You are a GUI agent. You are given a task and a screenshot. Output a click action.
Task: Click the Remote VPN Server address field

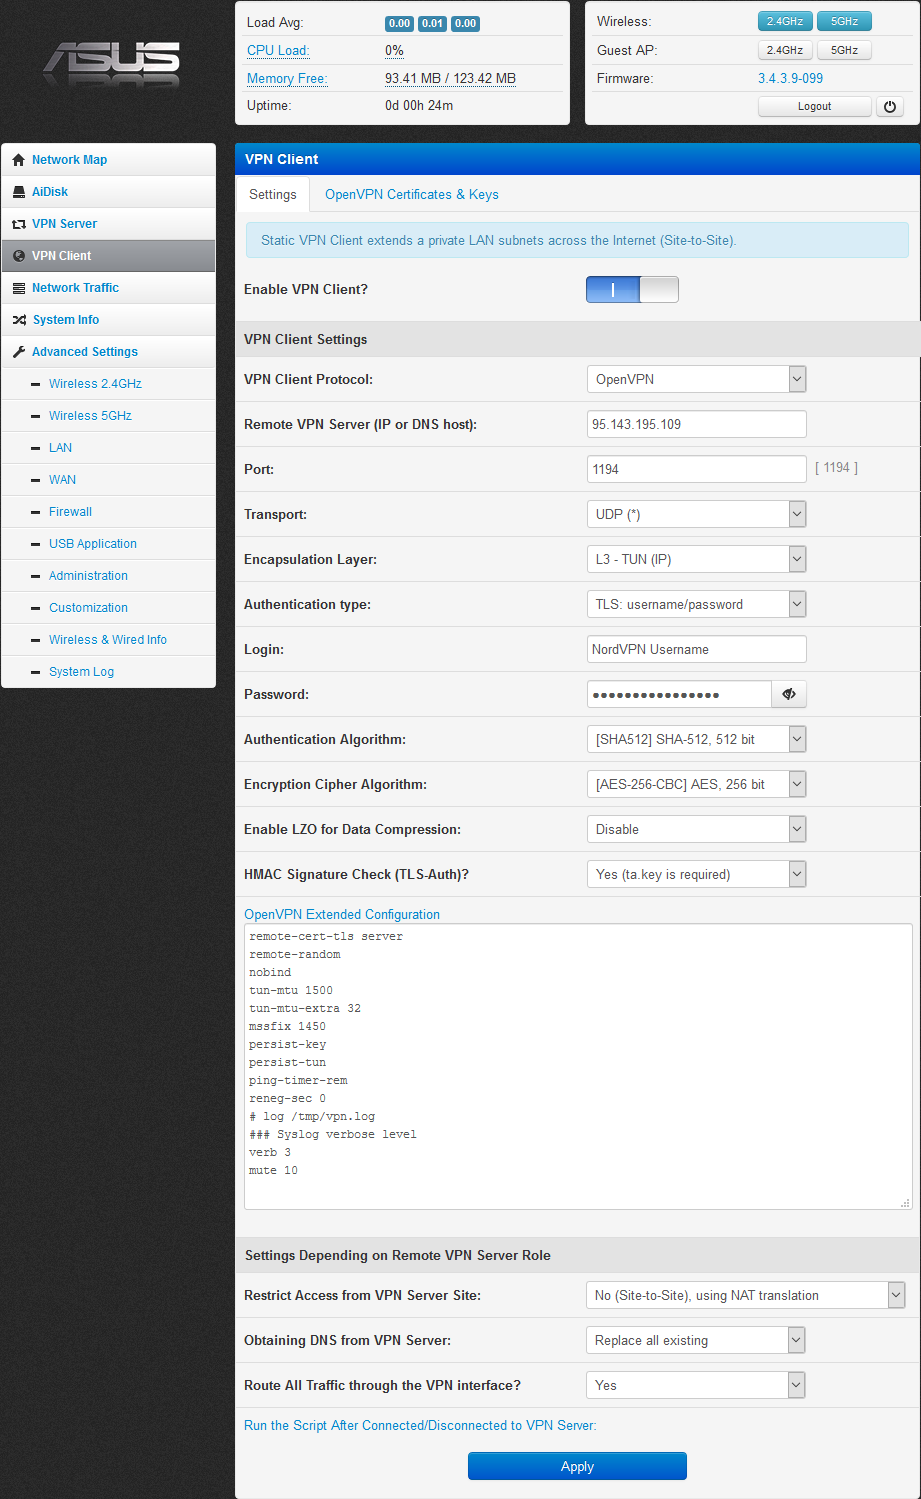pyautogui.click(x=696, y=424)
